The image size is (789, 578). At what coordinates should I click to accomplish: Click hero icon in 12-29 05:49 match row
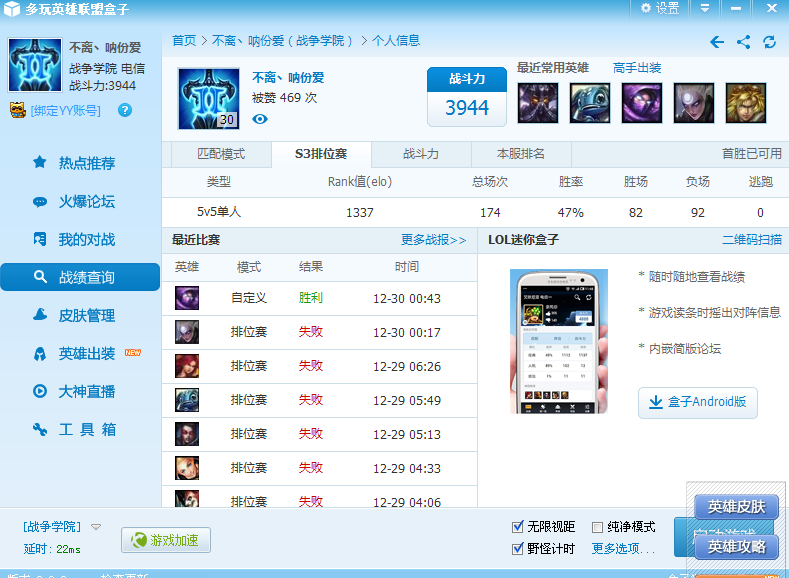click(187, 400)
